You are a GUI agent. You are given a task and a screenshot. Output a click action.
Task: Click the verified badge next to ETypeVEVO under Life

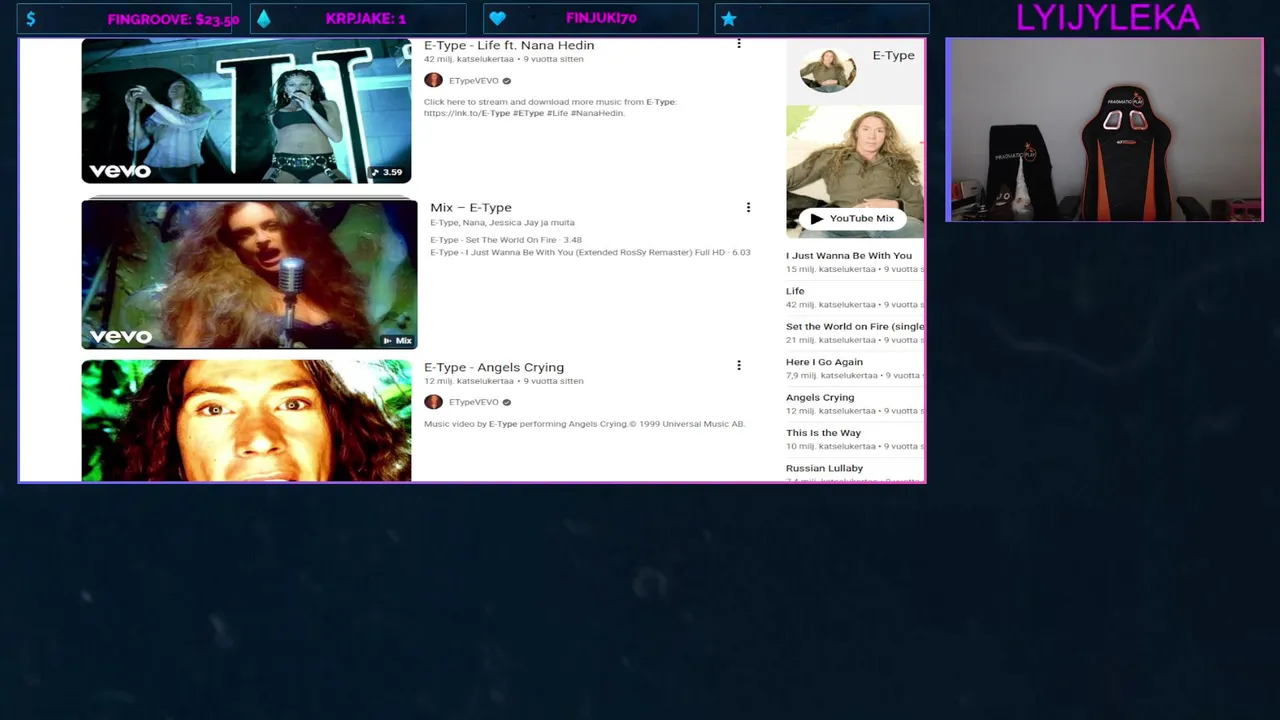click(507, 81)
